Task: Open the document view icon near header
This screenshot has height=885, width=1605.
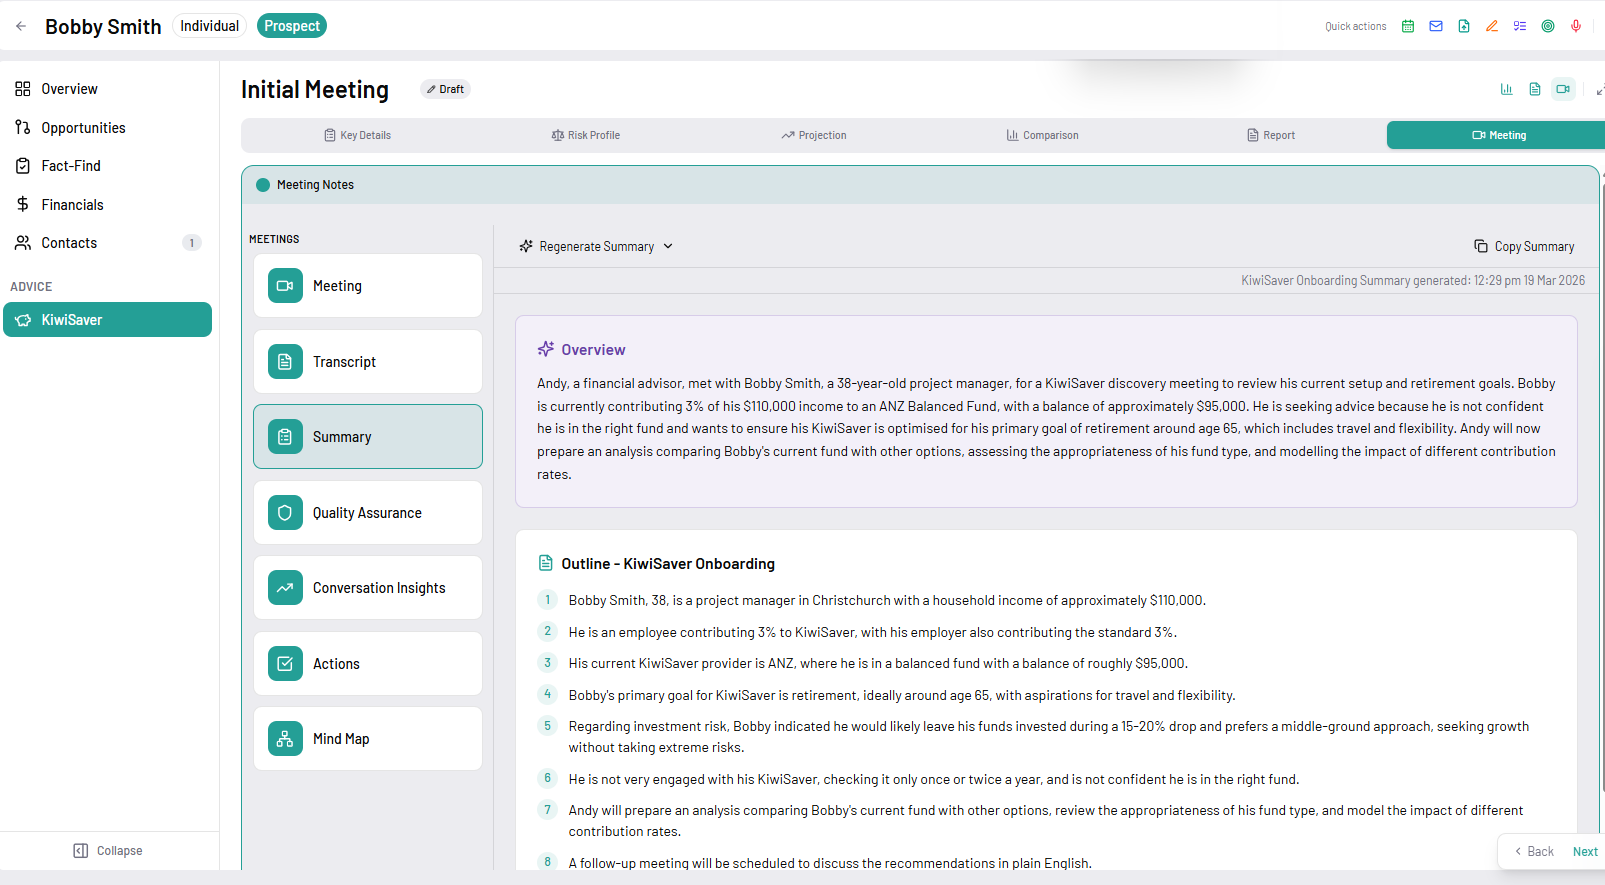Action: [x=1534, y=89]
